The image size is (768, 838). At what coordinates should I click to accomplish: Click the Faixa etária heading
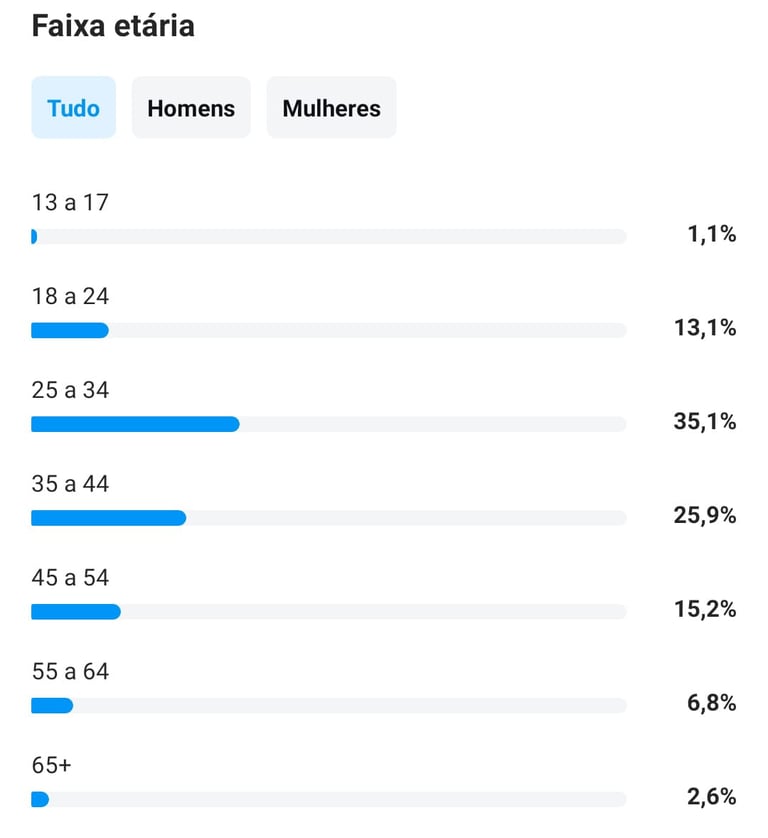click(x=113, y=26)
